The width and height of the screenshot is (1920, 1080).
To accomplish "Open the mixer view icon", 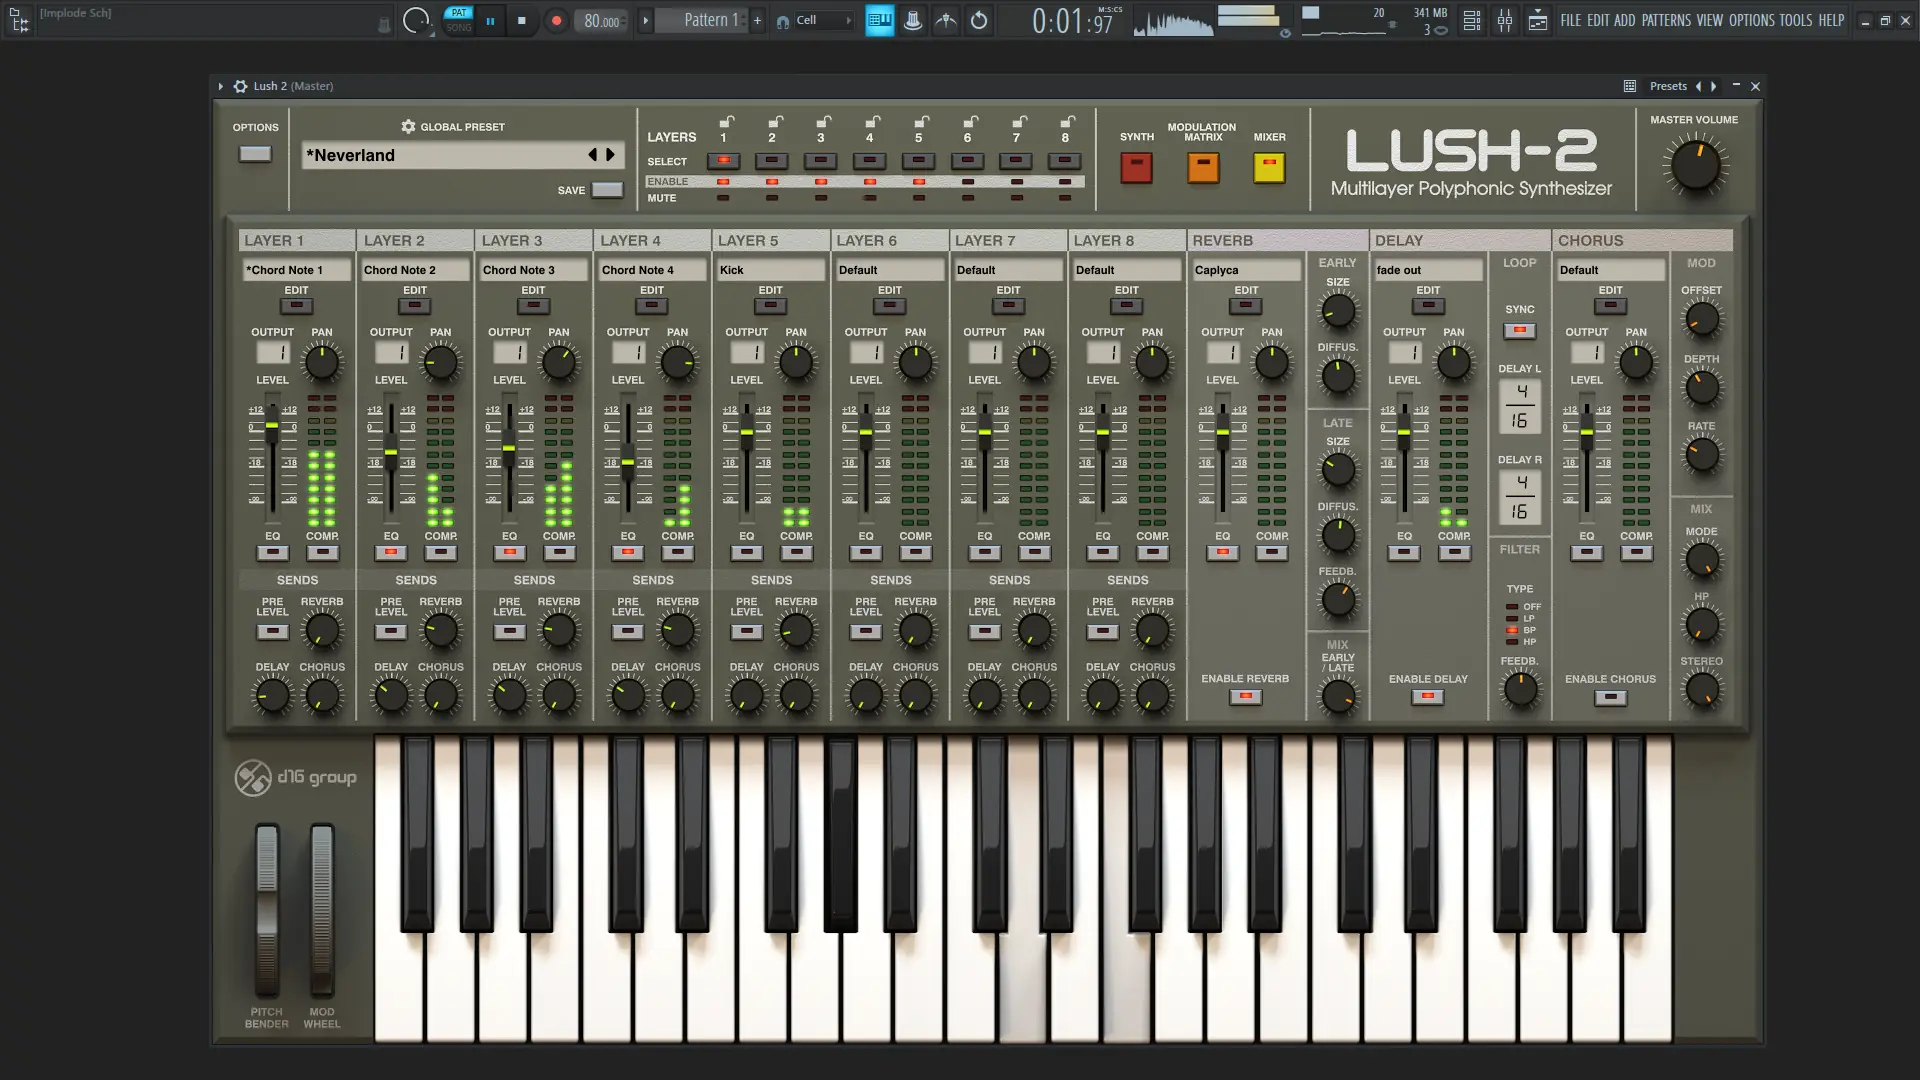I will [x=1505, y=21].
